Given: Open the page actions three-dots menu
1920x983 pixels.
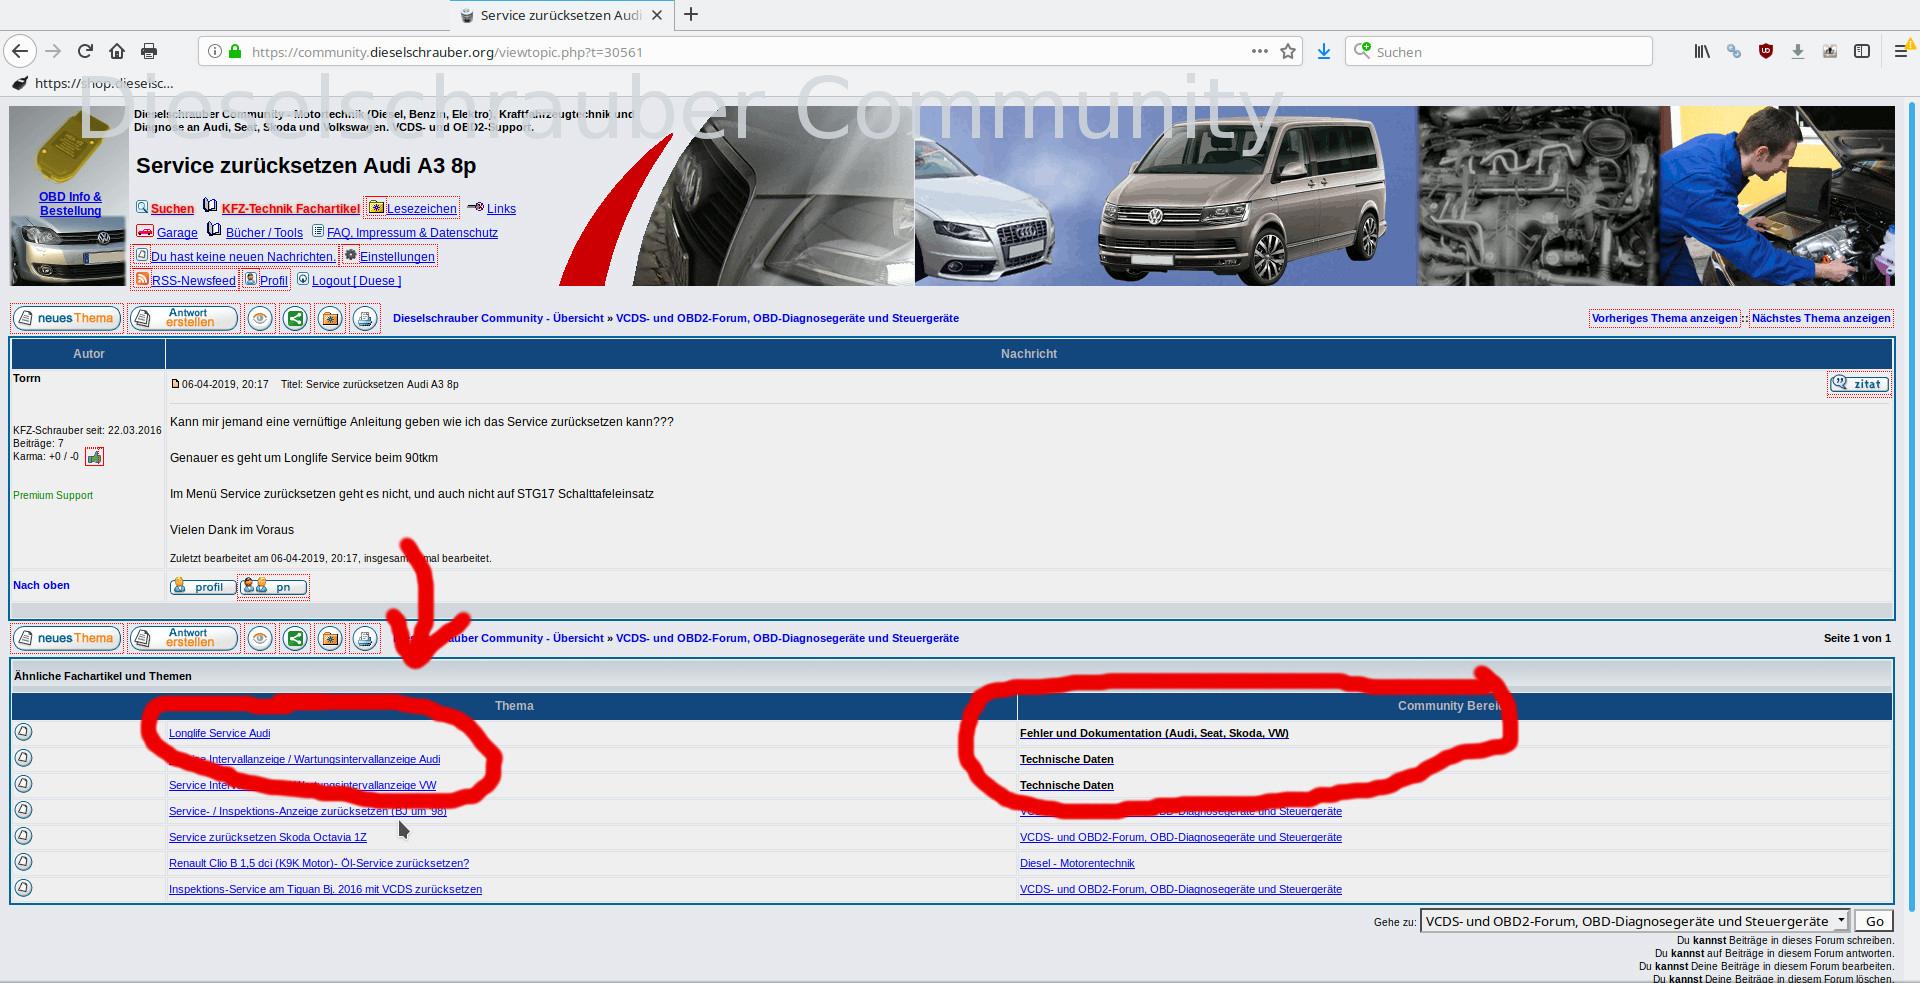Looking at the screenshot, I should [x=1260, y=51].
